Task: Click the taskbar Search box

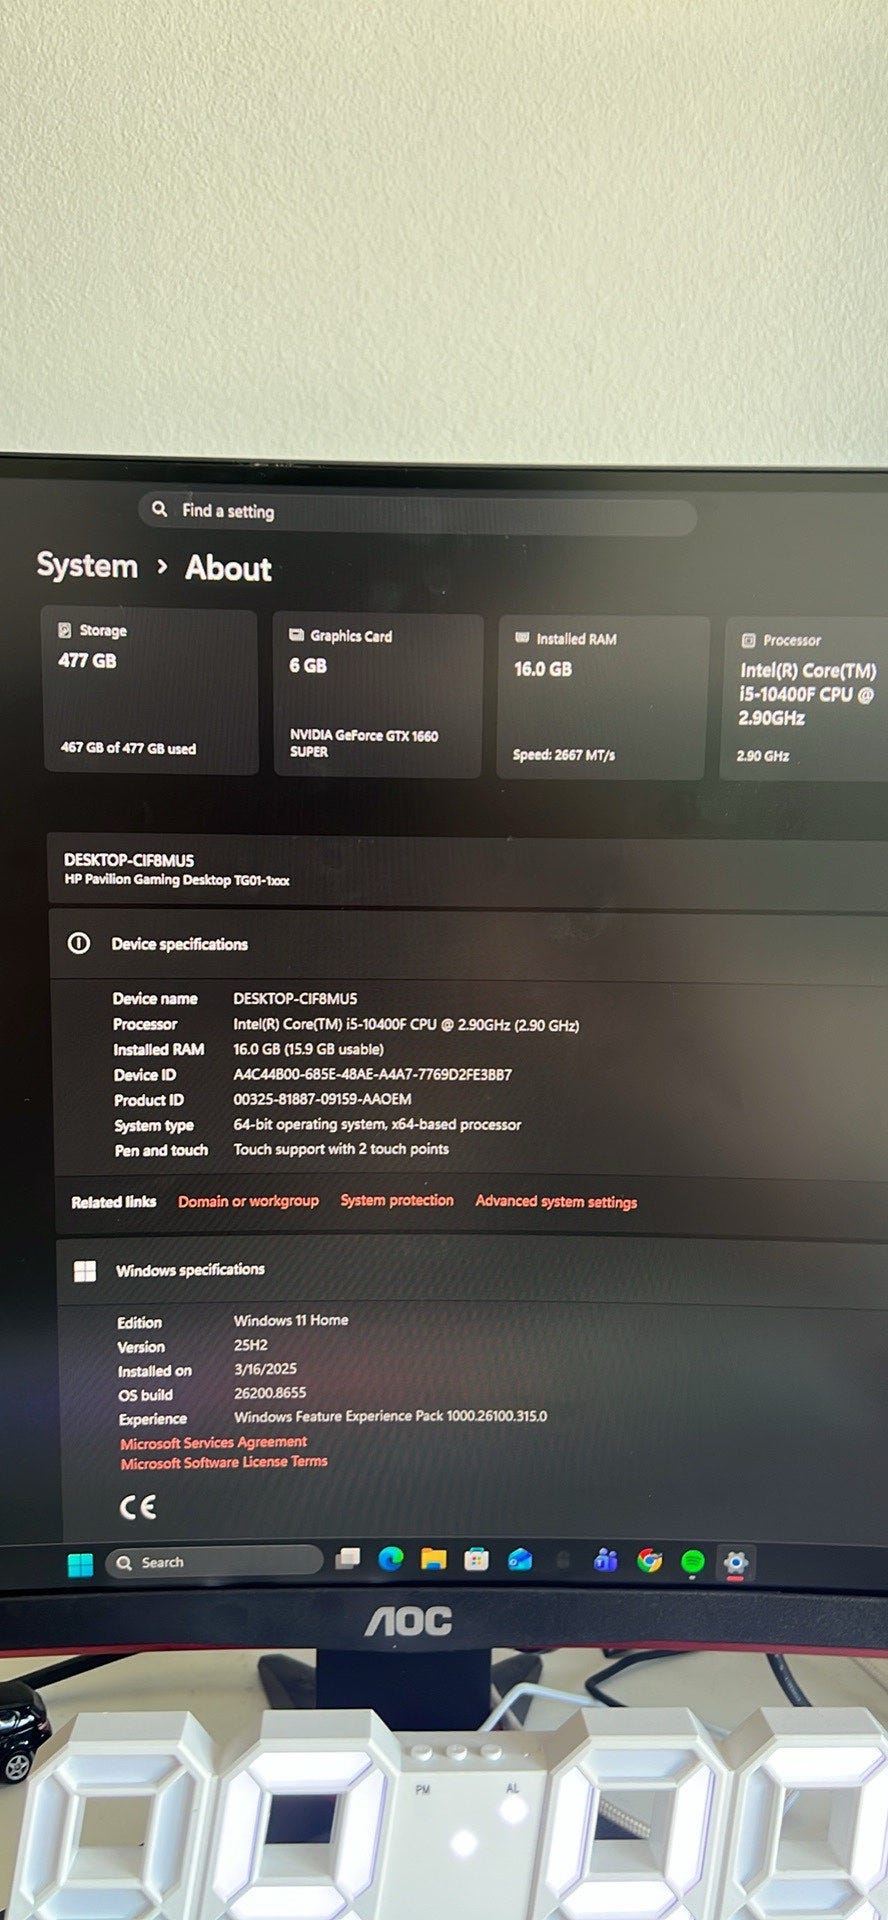Action: (214, 1562)
